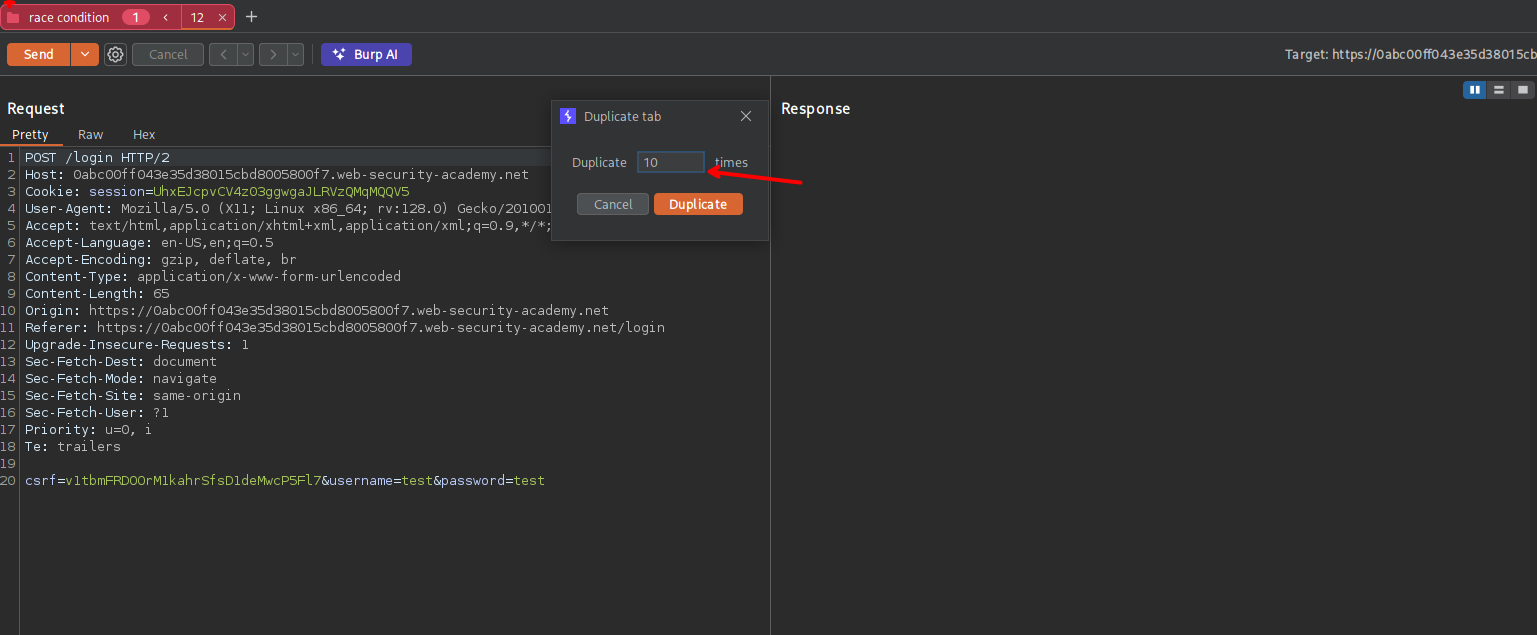Click the race condition folder group icon
Image resolution: width=1537 pixels, height=635 pixels.
tap(14, 18)
